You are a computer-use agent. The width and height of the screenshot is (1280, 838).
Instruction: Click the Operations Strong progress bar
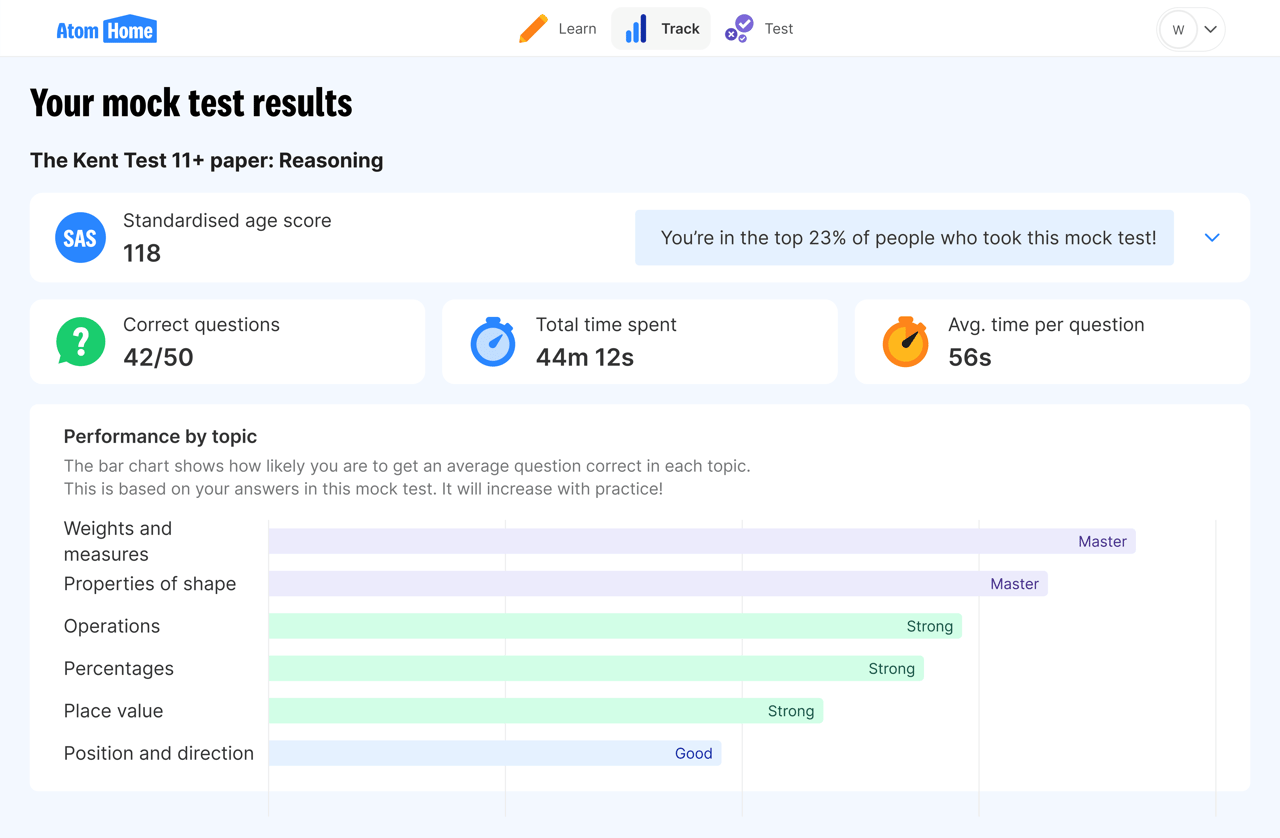614,626
